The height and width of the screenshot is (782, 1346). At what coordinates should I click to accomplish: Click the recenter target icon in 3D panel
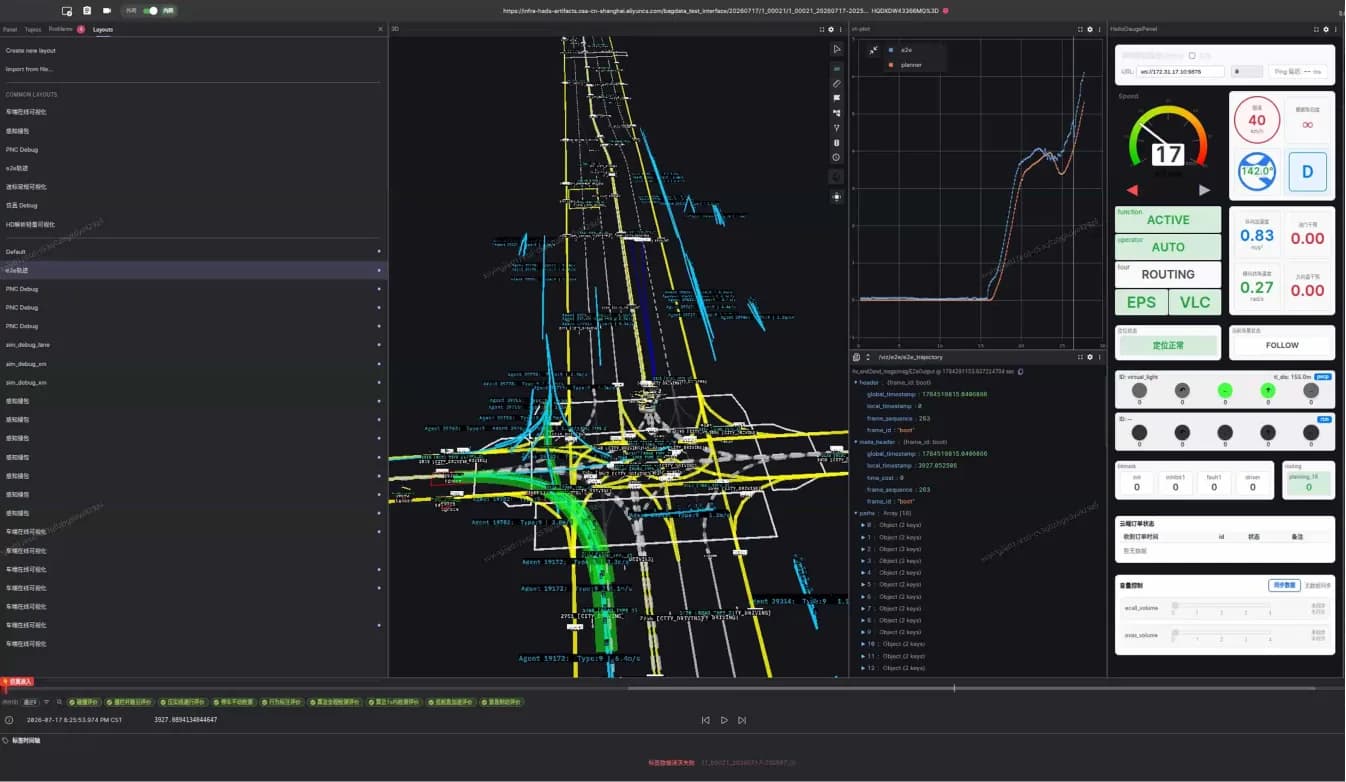pos(837,197)
